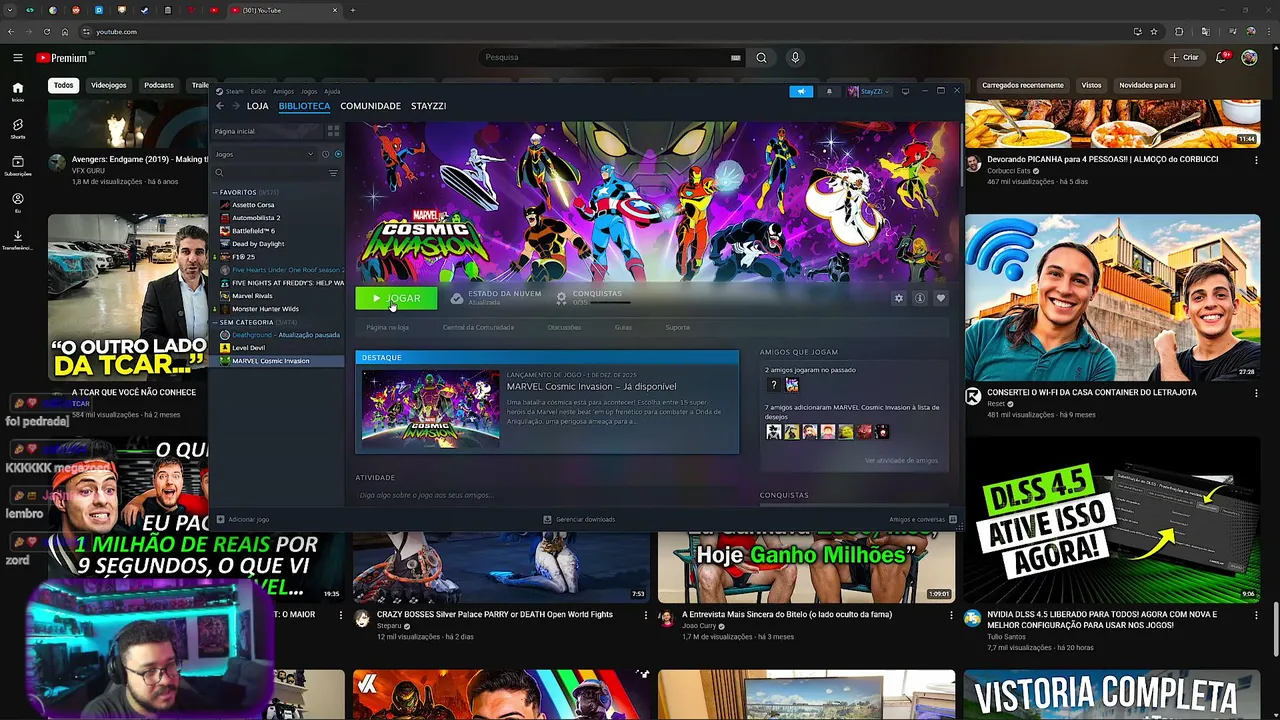Click YouTube voice search microphone
Viewport: 1280px width, 720px height.
pyautogui.click(x=795, y=58)
